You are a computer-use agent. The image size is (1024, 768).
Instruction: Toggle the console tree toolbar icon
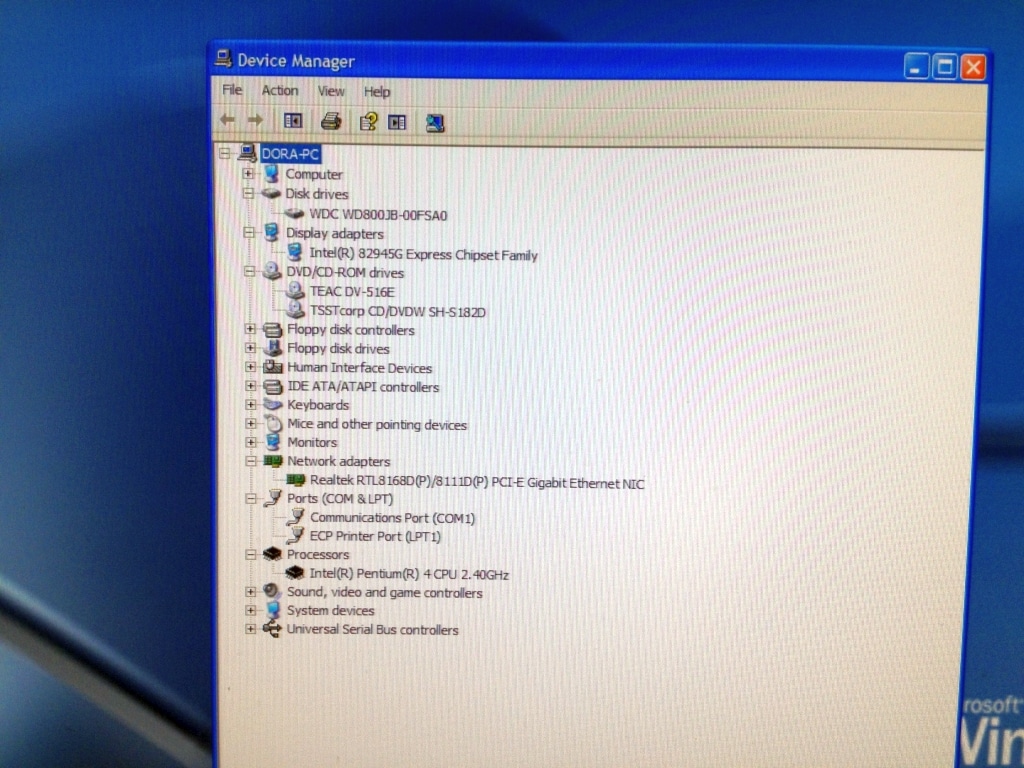[293, 121]
